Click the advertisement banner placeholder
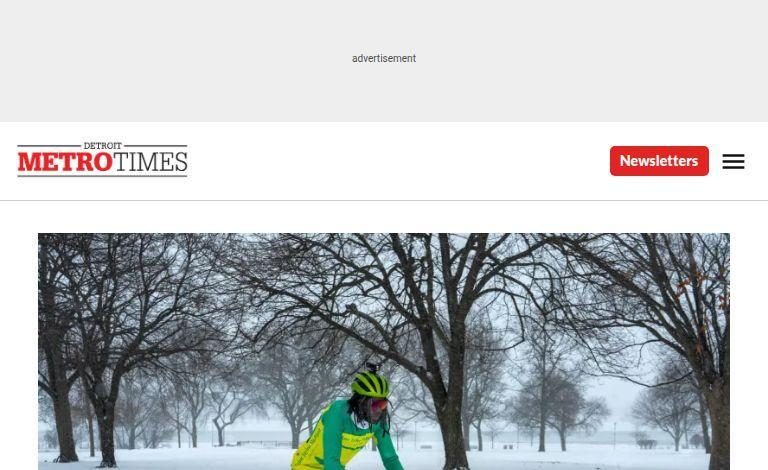The height and width of the screenshot is (470, 768). [x=384, y=61]
